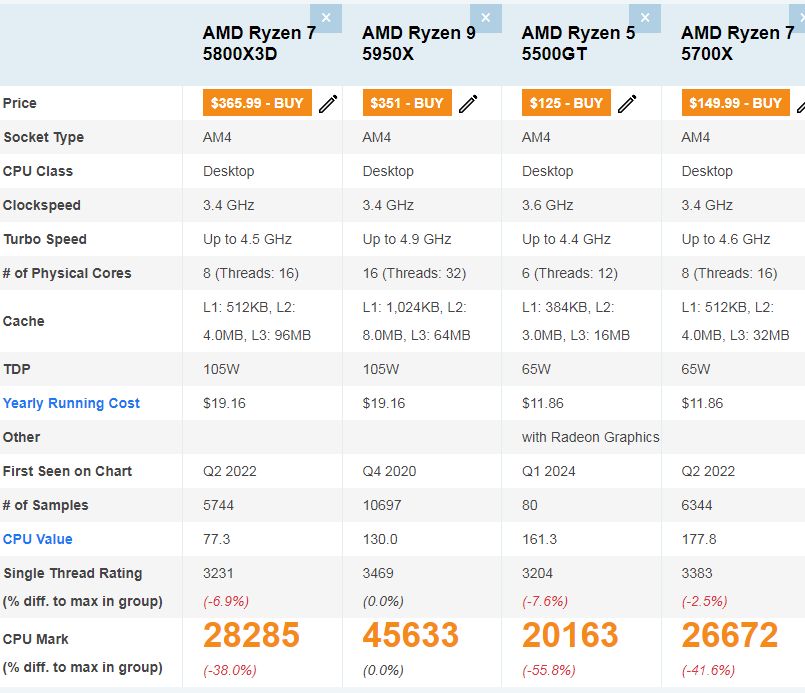Select the AMD Ryzen 7 5800X3D heading

click(x=259, y=43)
